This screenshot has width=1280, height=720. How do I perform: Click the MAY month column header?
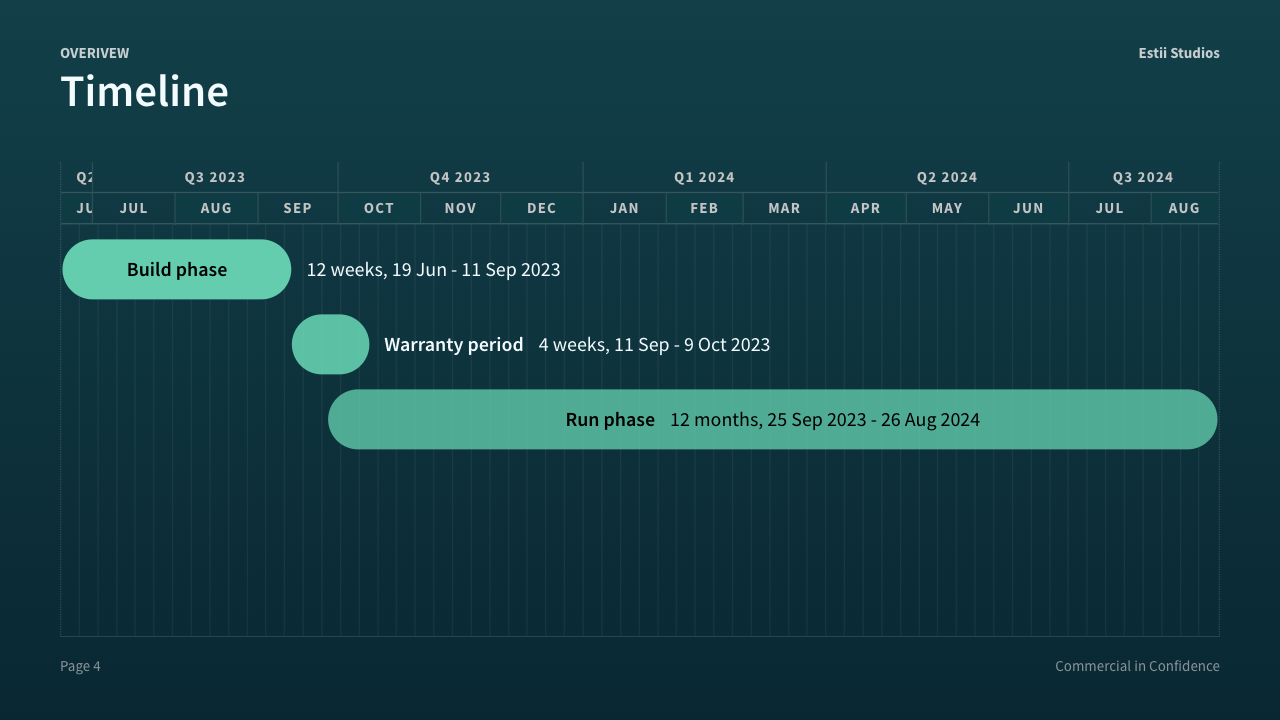click(x=947, y=208)
